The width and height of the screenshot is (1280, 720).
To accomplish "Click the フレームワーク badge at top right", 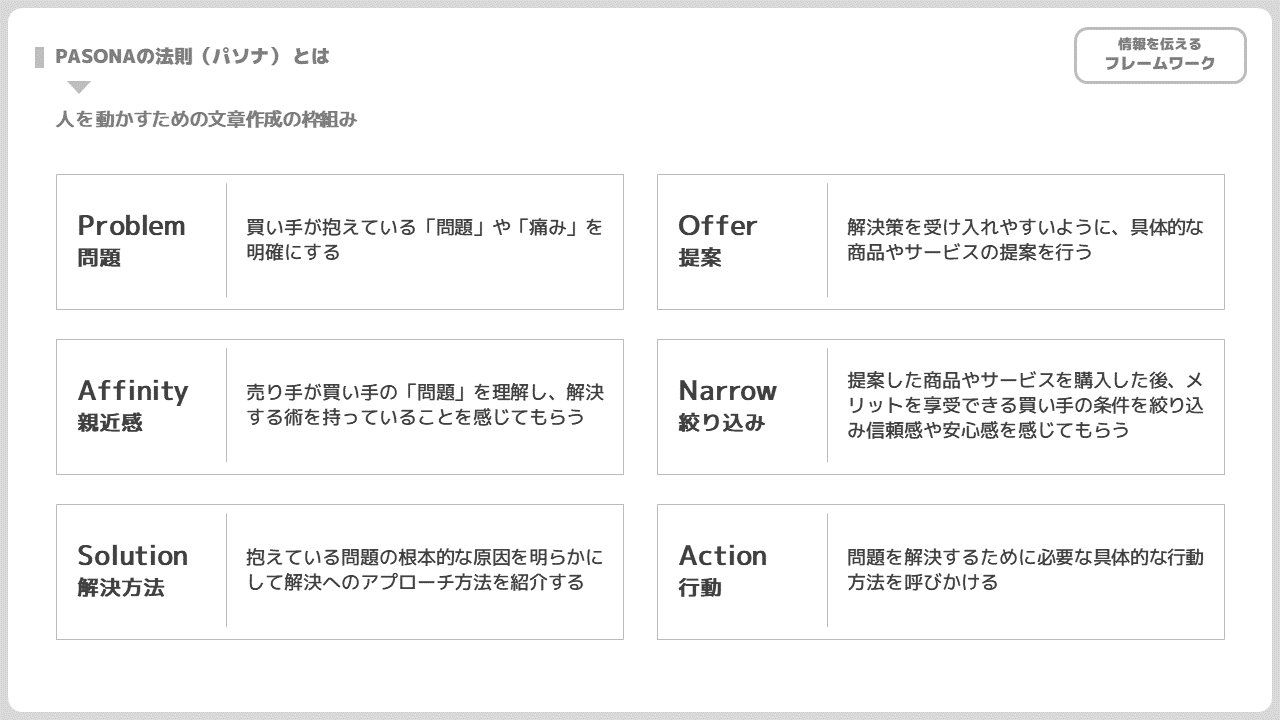I will [1160, 55].
